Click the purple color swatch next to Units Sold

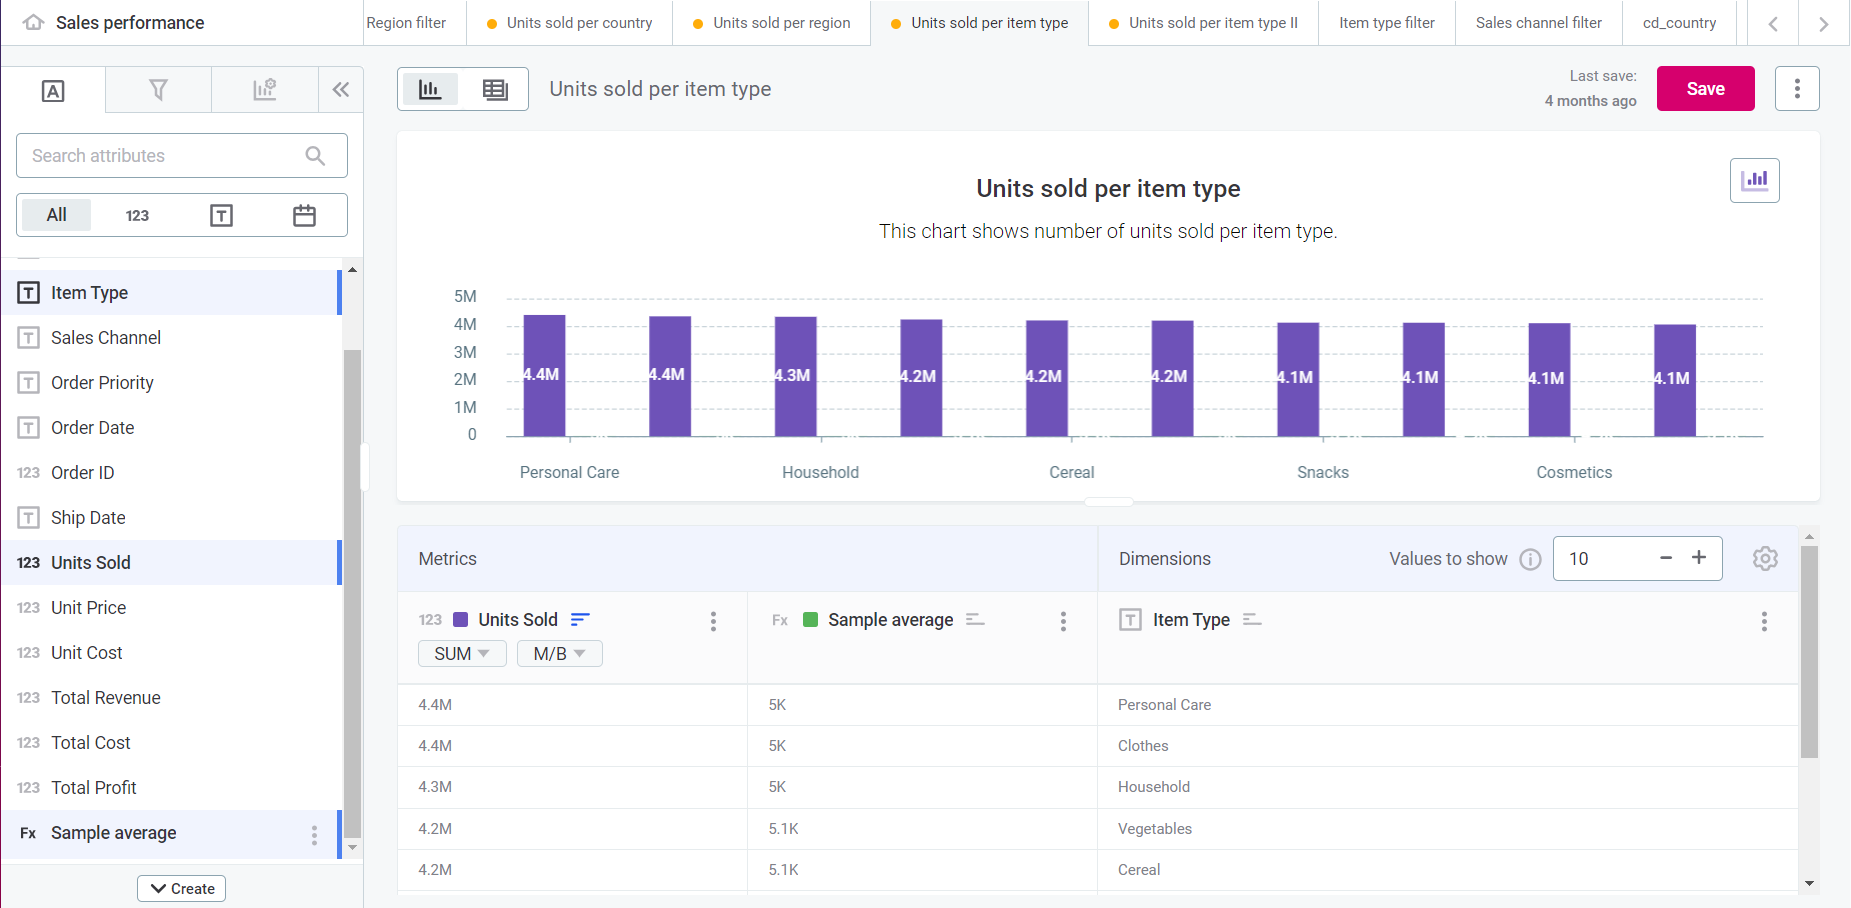point(461,619)
